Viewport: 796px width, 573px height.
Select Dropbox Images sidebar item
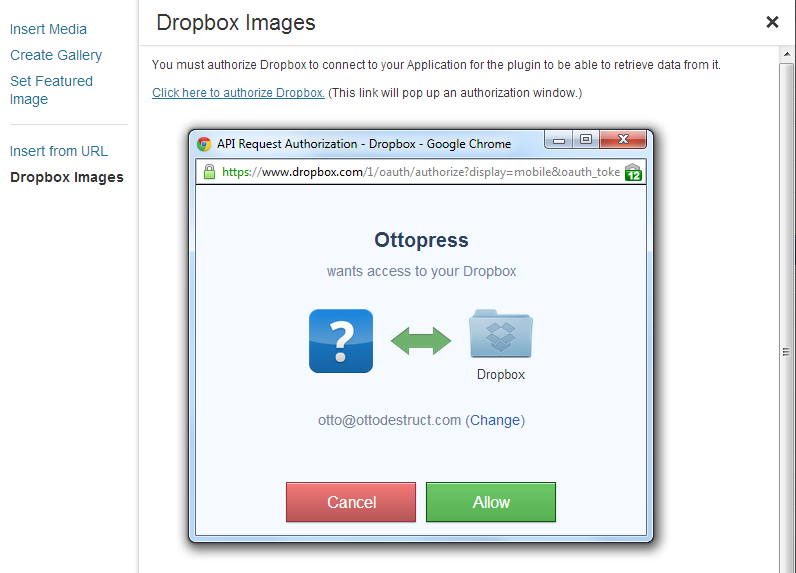point(67,177)
